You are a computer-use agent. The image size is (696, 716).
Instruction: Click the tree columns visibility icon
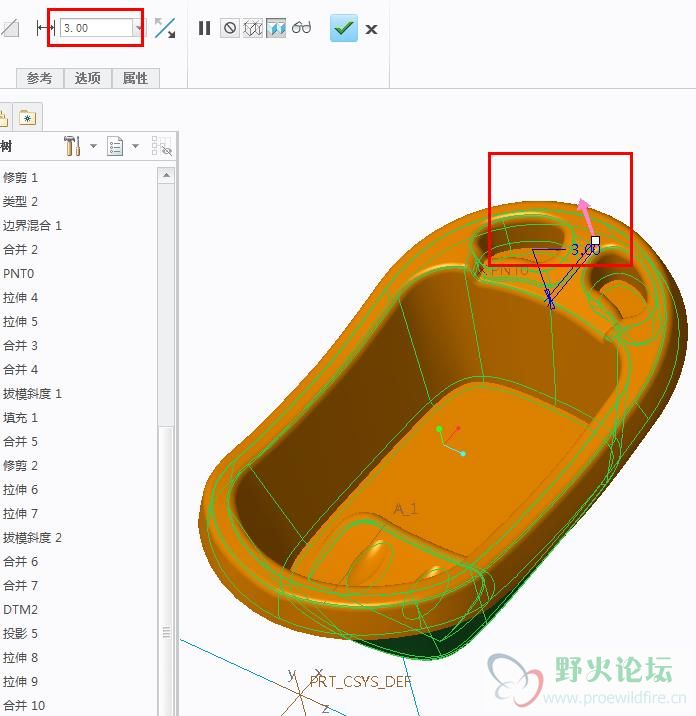coord(162,146)
